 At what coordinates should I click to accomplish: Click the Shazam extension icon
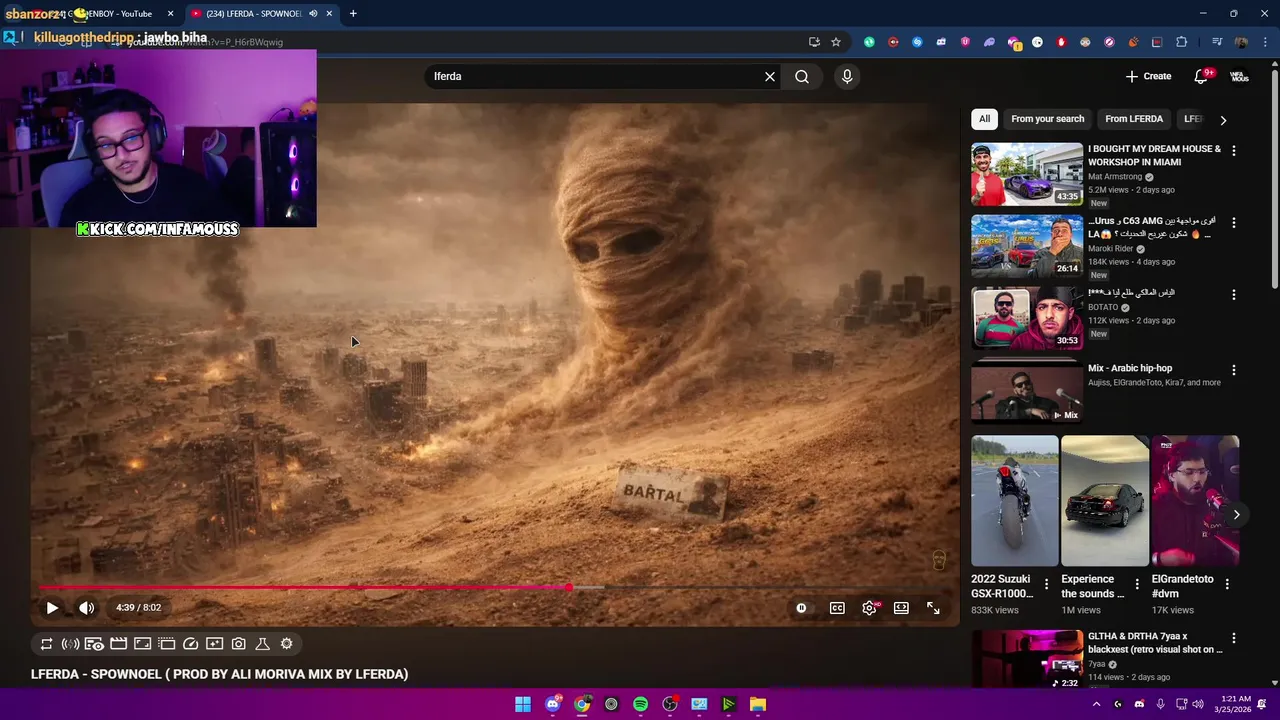[917, 42]
